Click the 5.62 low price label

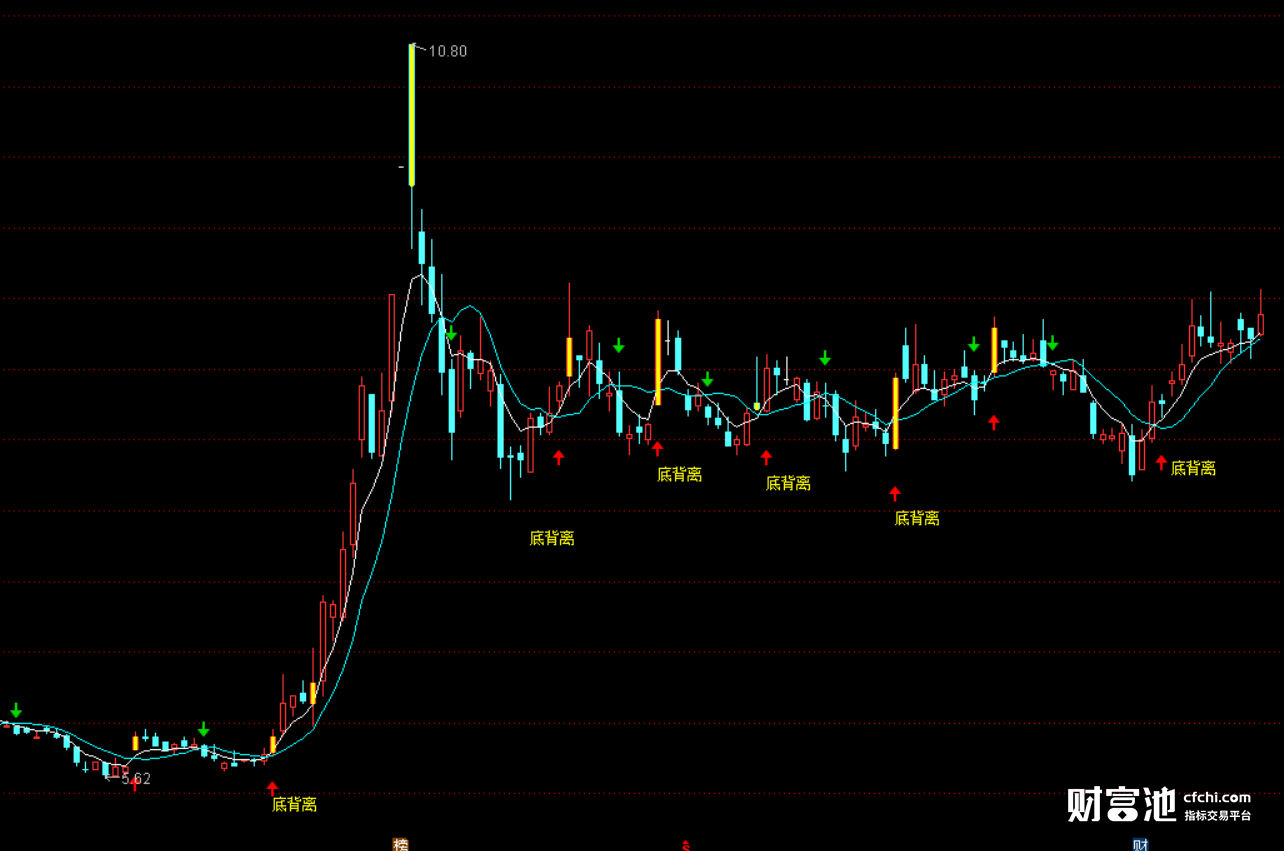(136, 779)
